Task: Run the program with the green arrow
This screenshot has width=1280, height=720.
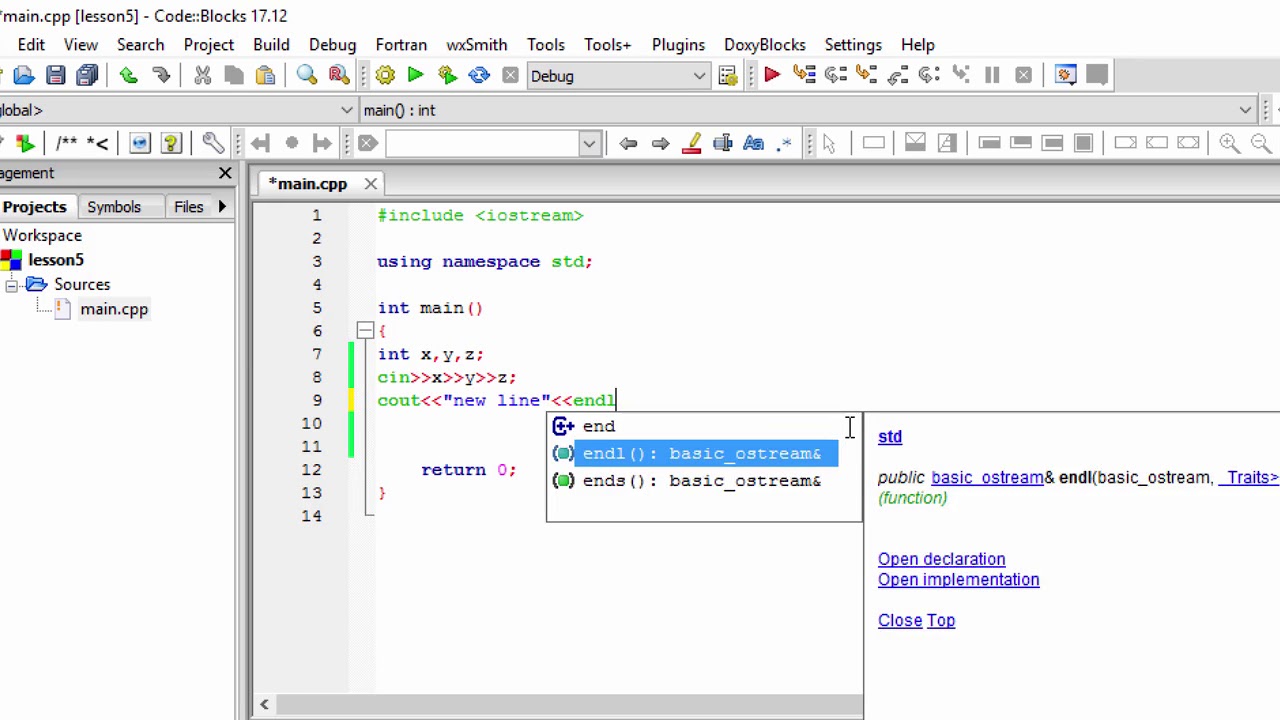Action: (416, 75)
